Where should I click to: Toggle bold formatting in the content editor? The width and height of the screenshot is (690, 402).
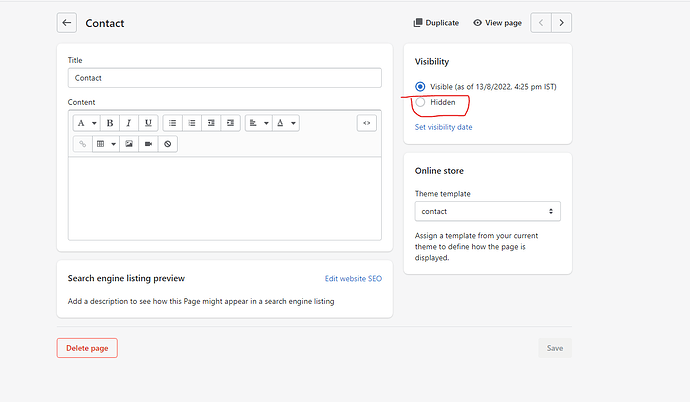pyautogui.click(x=109, y=123)
